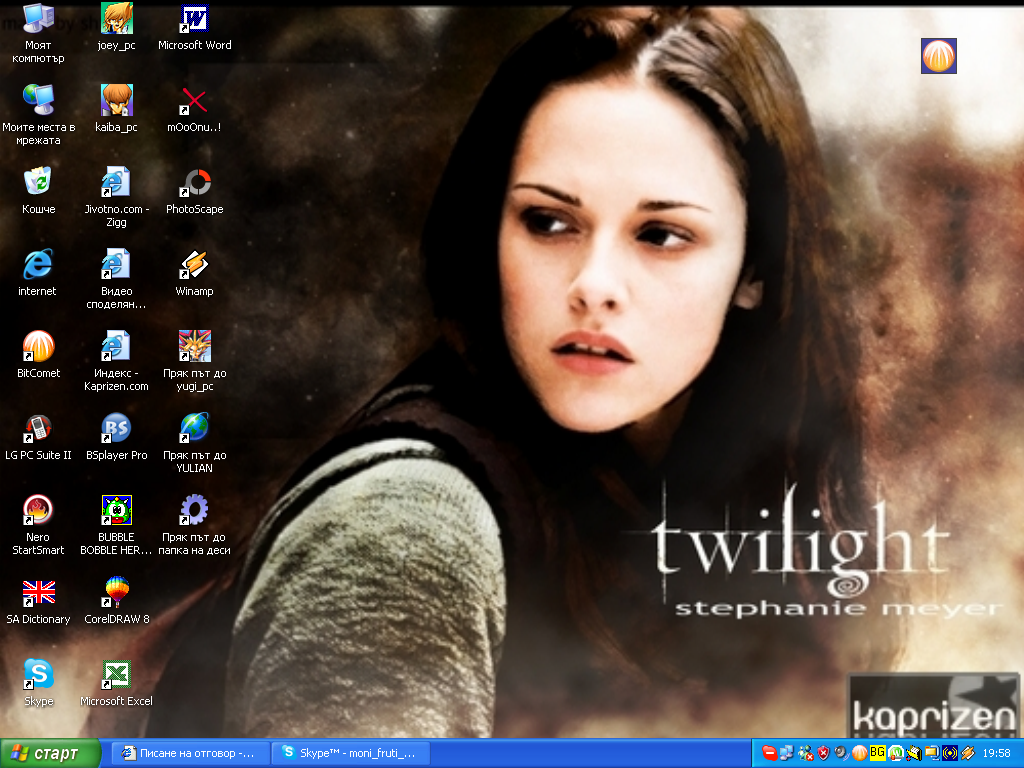Open the red security shield tray icon
The width and height of the screenshot is (1024, 768).
[x=824, y=753]
